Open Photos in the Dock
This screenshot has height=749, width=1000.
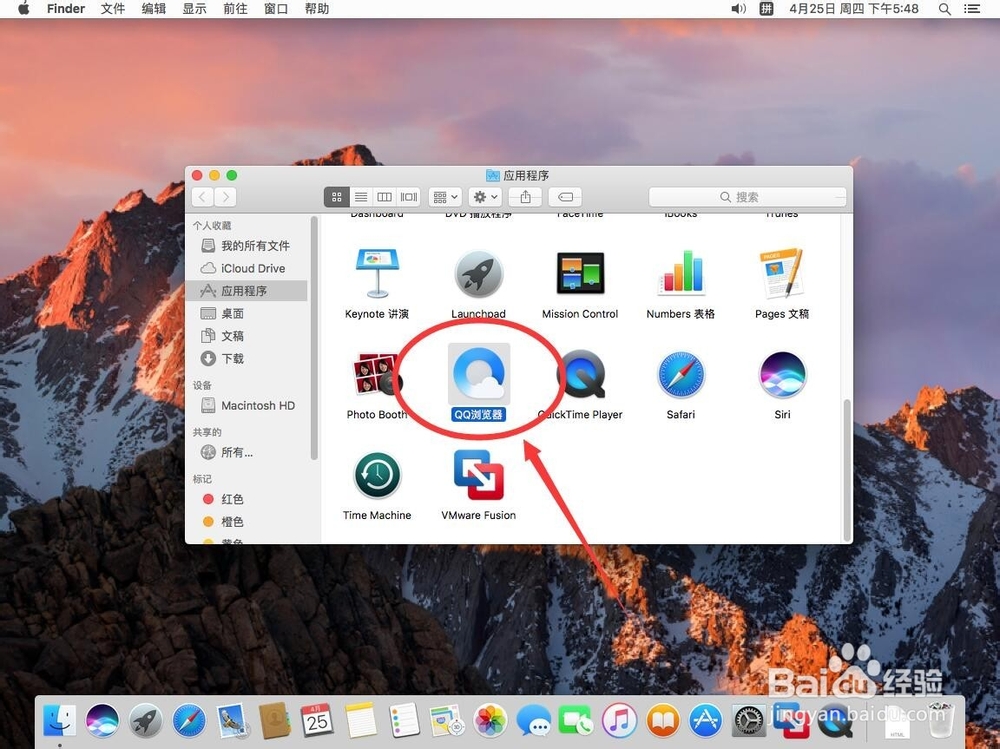[490, 721]
